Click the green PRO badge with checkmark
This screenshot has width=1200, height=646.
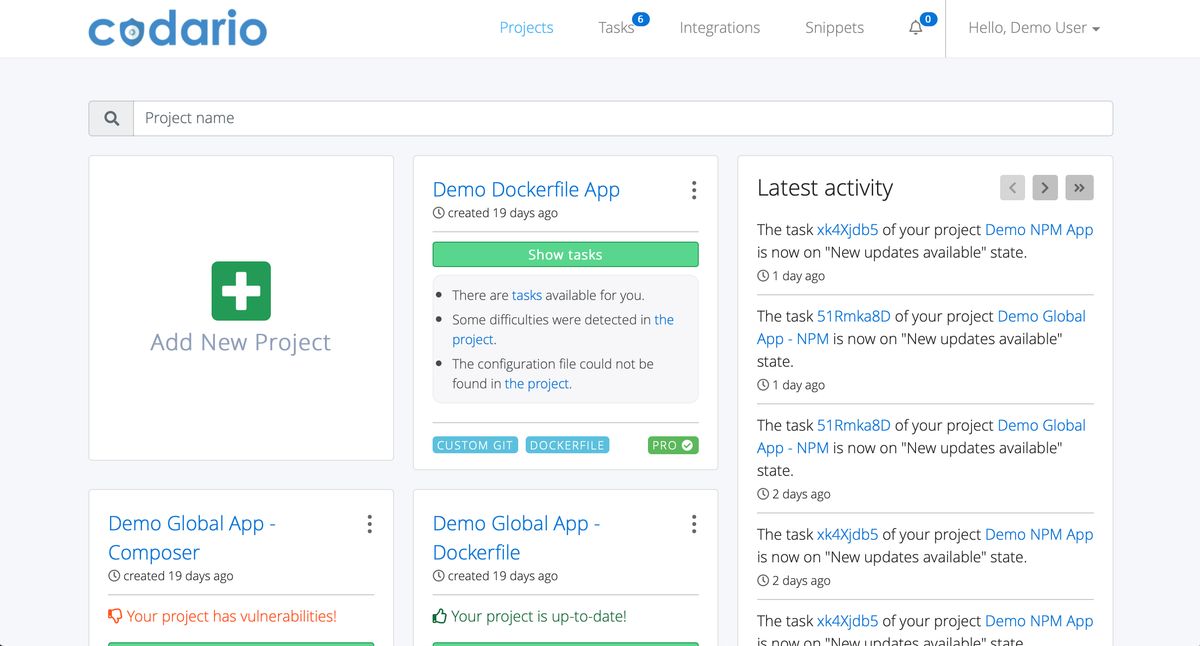coord(673,445)
